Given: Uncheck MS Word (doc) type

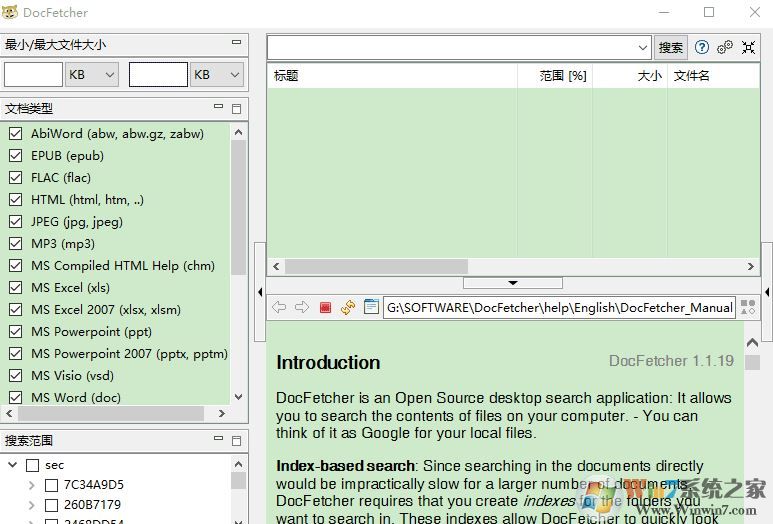Looking at the screenshot, I should point(16,397).
